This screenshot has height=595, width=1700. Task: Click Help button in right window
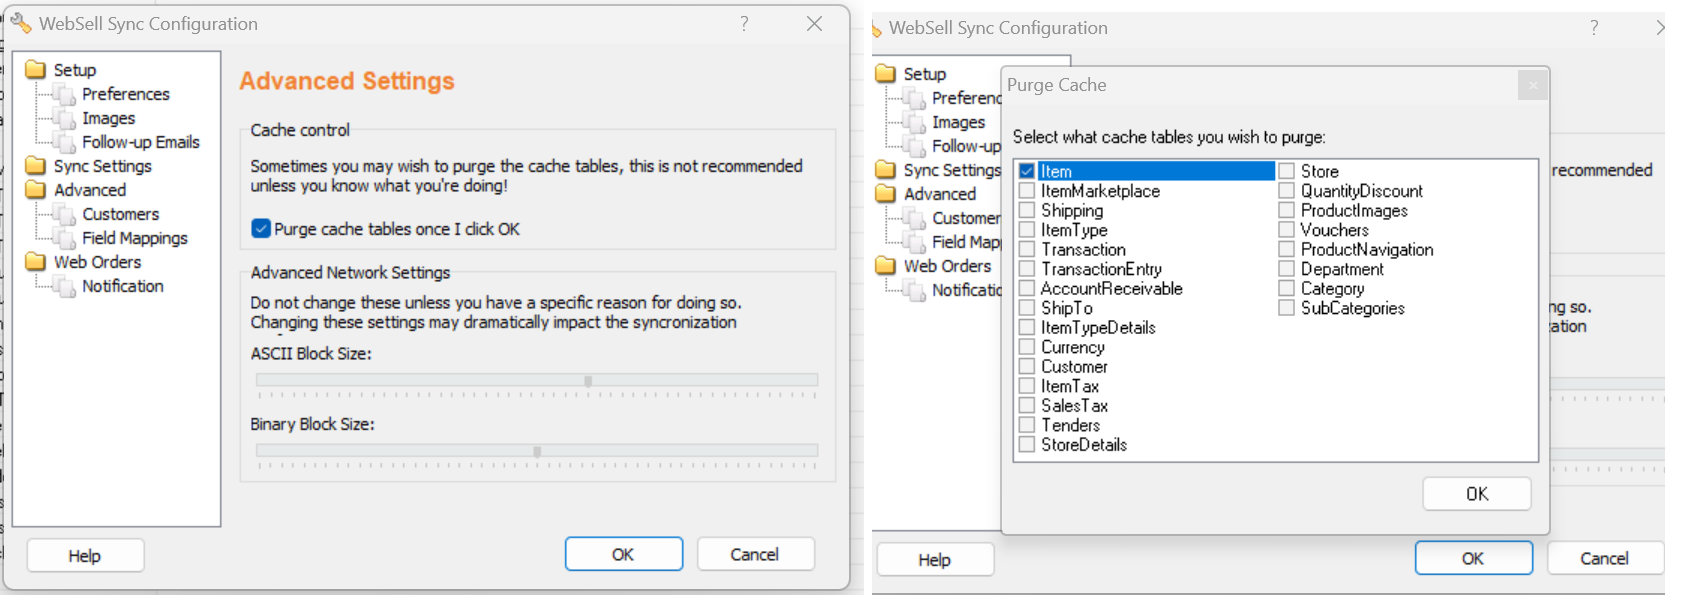tap(935, 559)
